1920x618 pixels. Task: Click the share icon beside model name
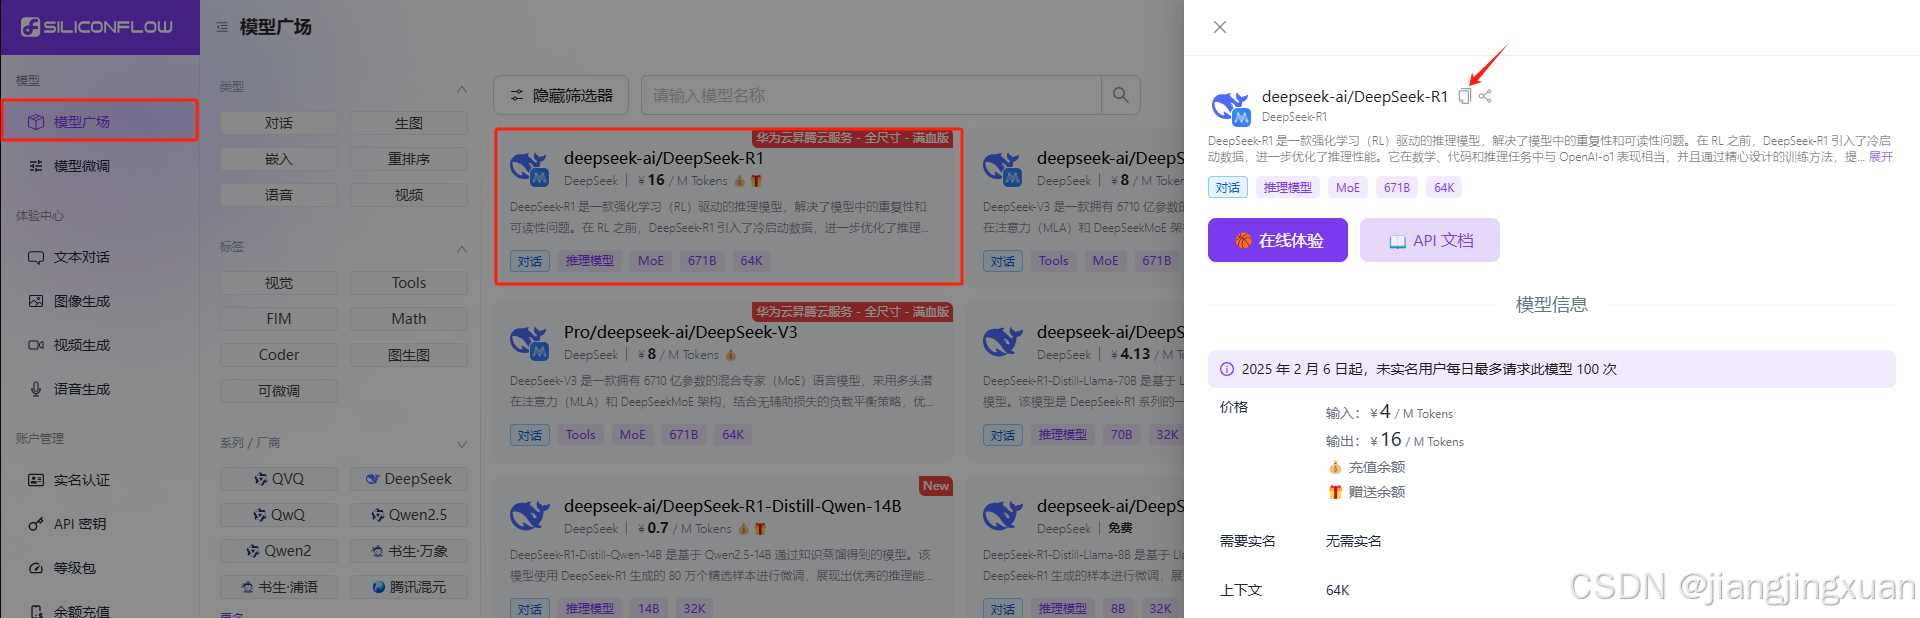click(x=1485, y=96)
